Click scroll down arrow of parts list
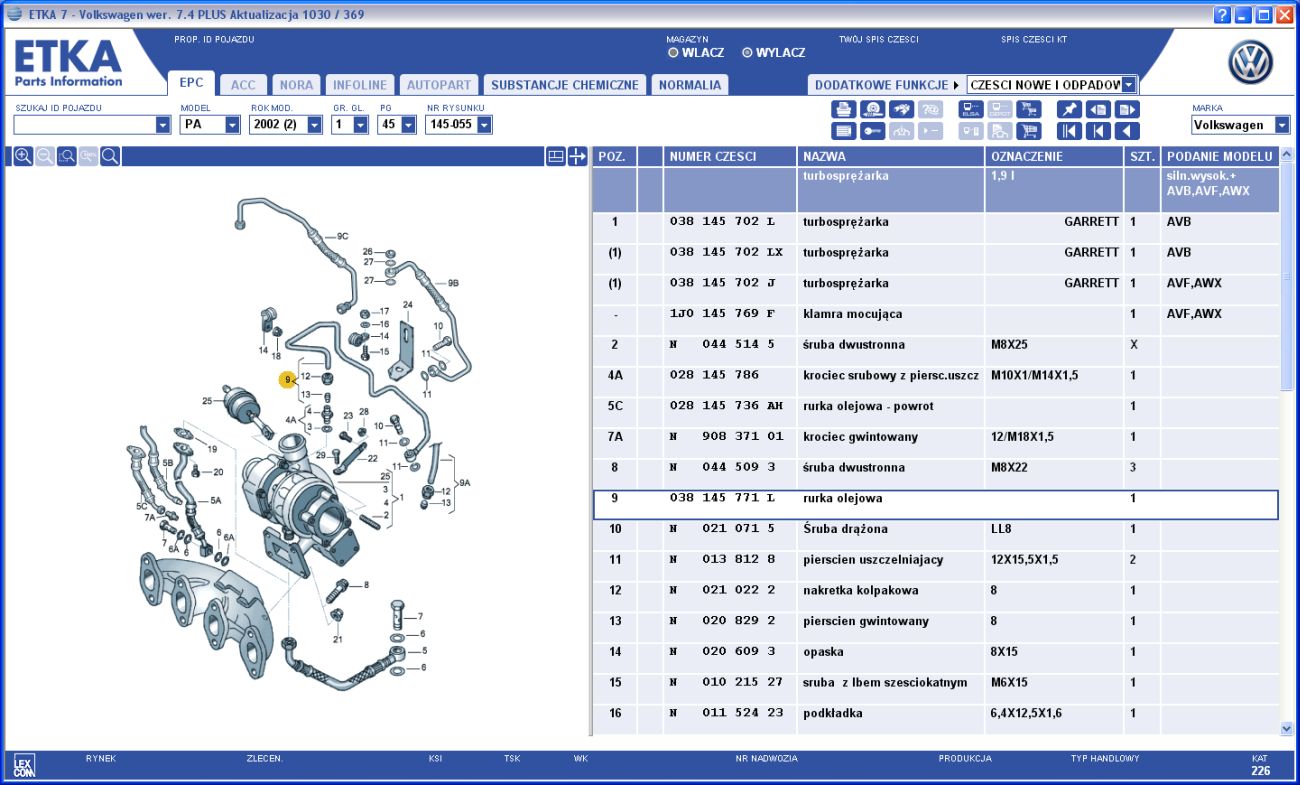Viewport: 1300px width, 785px height. (x=1286, y=729)
